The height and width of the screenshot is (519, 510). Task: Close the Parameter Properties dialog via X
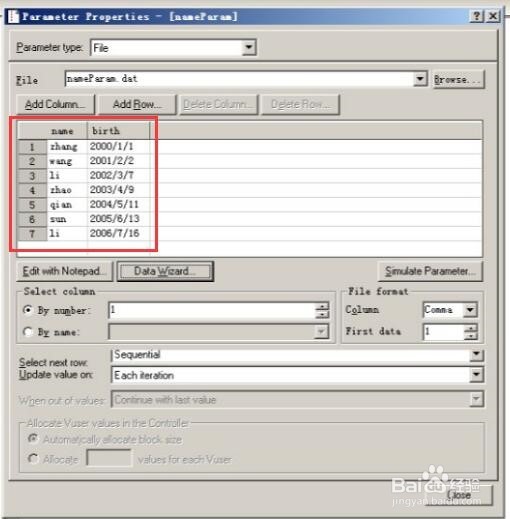pos(493,16)
